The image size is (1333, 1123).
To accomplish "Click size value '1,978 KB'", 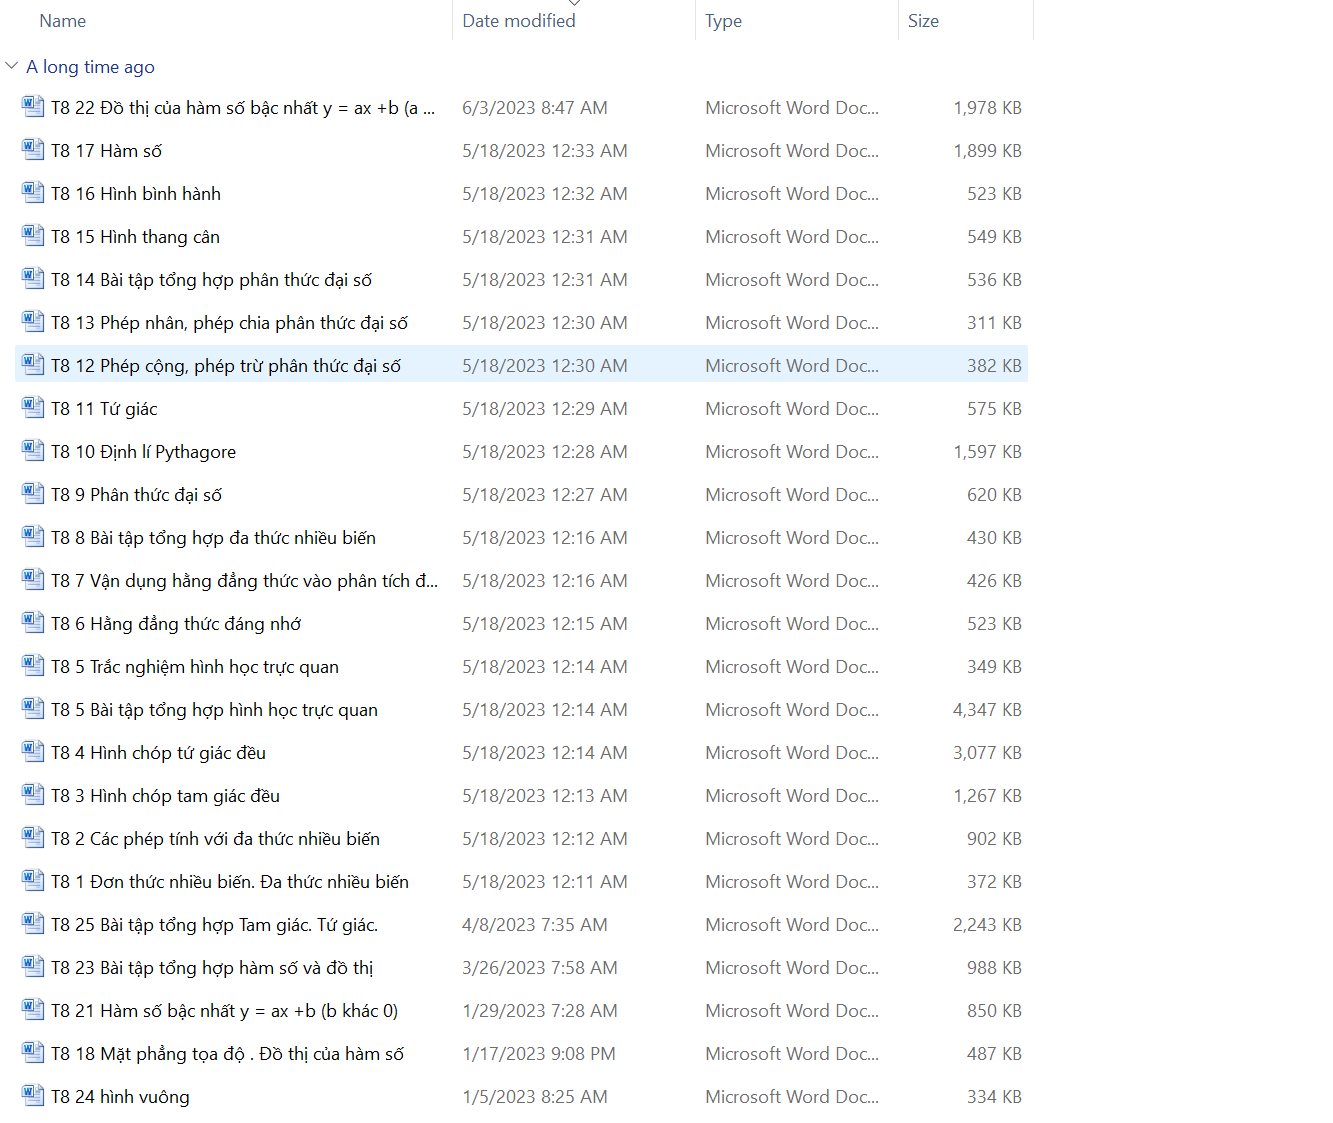I will (x=987, y=108).
